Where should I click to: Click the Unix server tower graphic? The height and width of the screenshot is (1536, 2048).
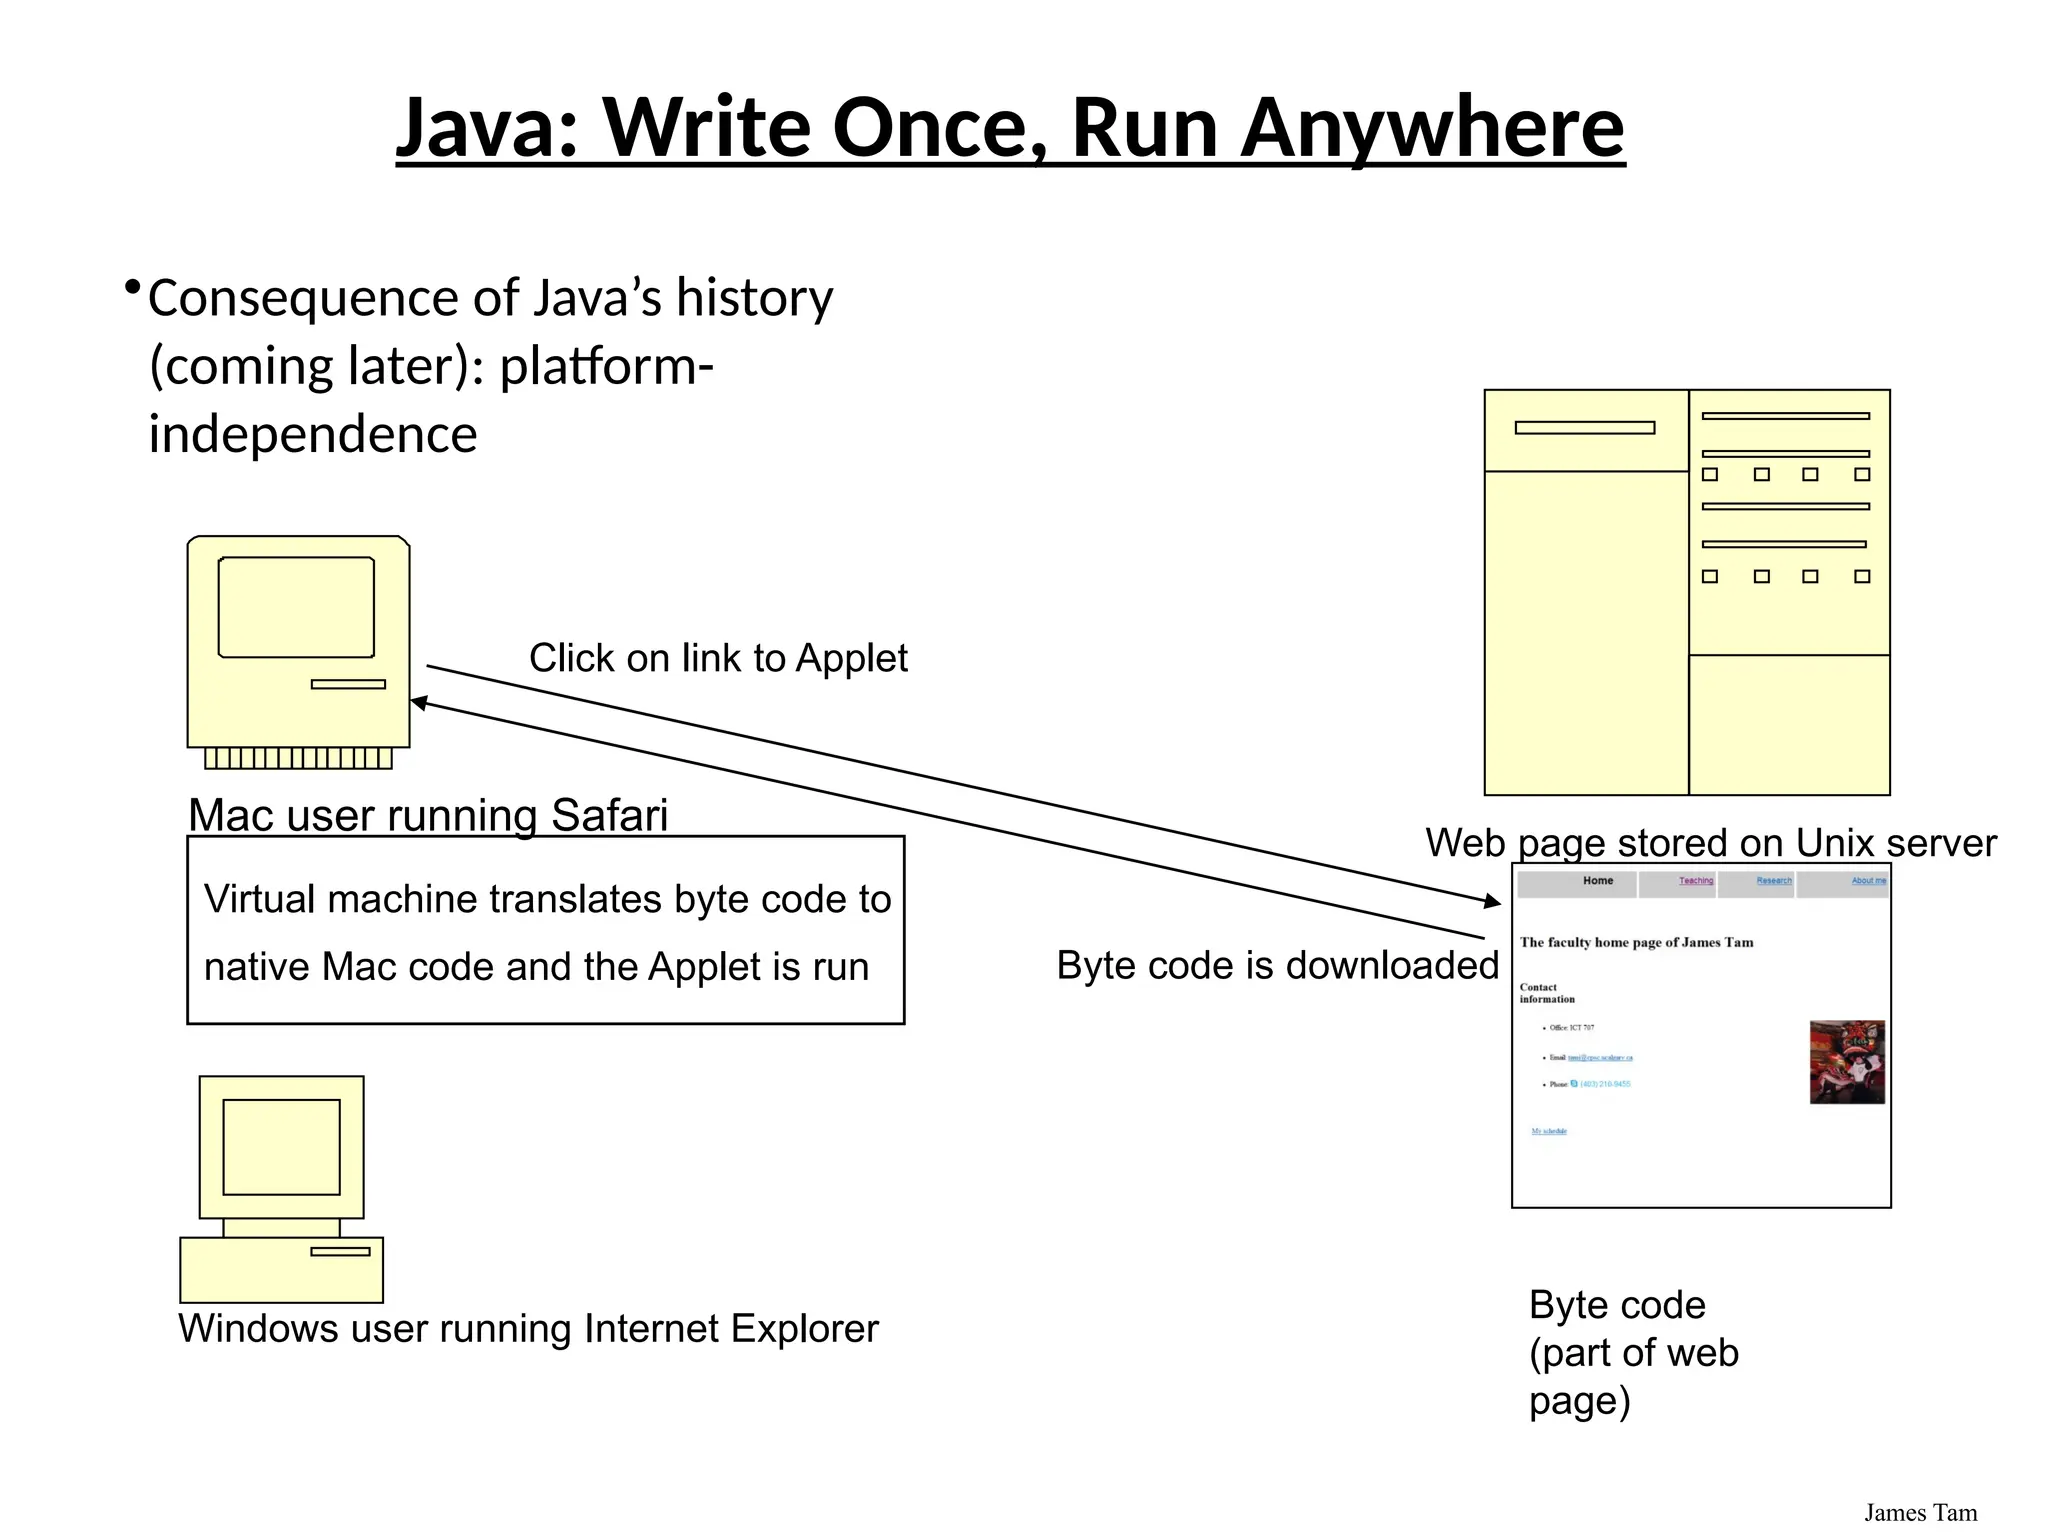[1686, 592]
